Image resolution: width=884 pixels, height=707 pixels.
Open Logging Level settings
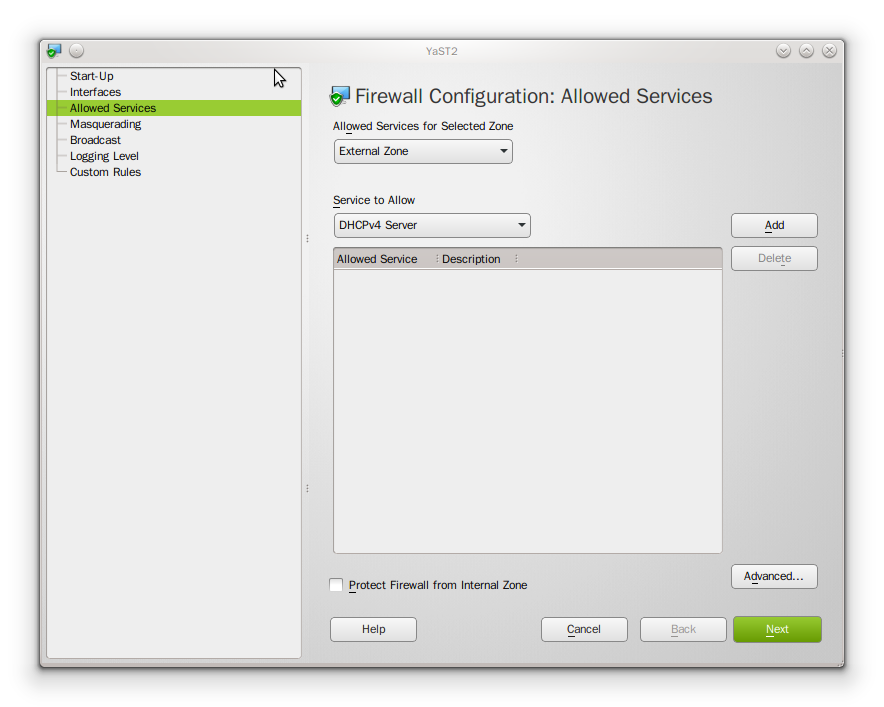(104, 156)
